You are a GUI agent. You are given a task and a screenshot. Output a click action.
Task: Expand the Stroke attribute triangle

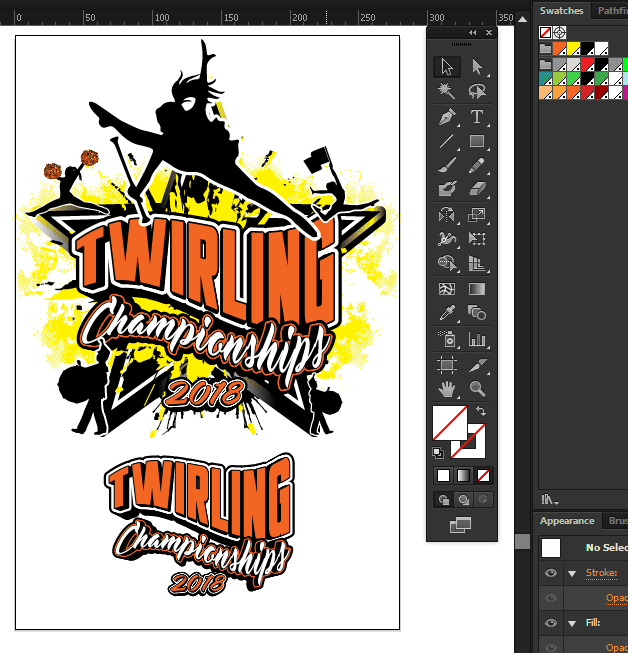pos(572,573)
